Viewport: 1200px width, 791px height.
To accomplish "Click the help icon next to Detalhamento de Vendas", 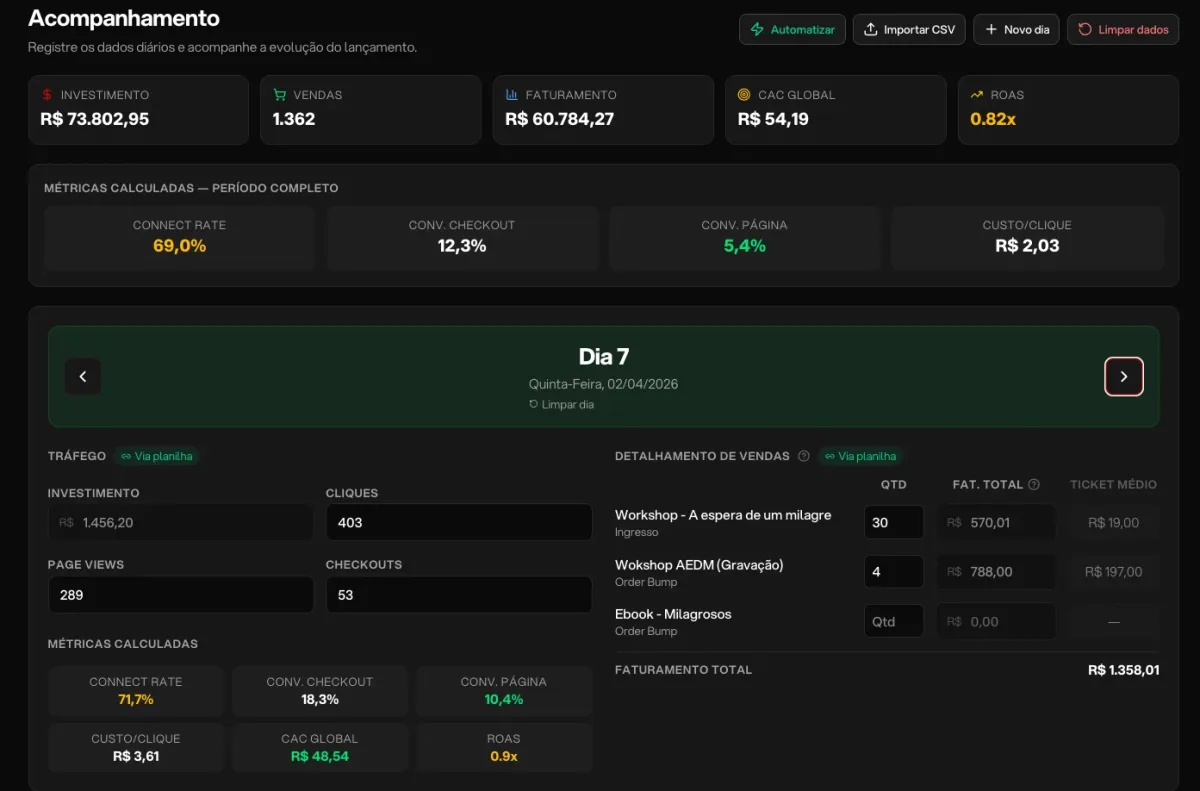I will pyautogui.click(x=803, y=456).
